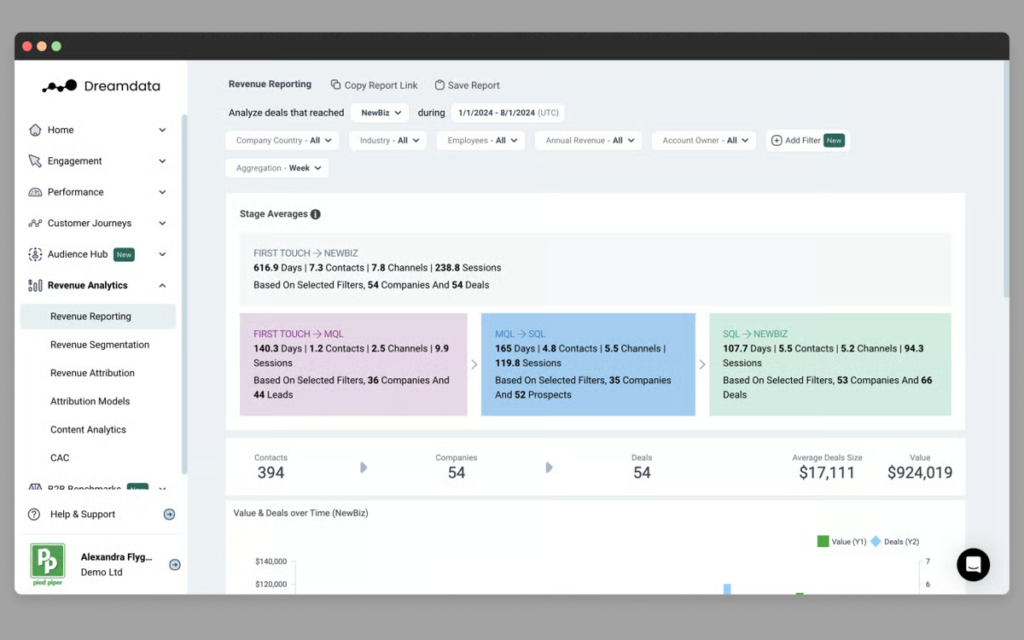Click the New badge on Audience Hub
1024x640 pixels.
124,255
